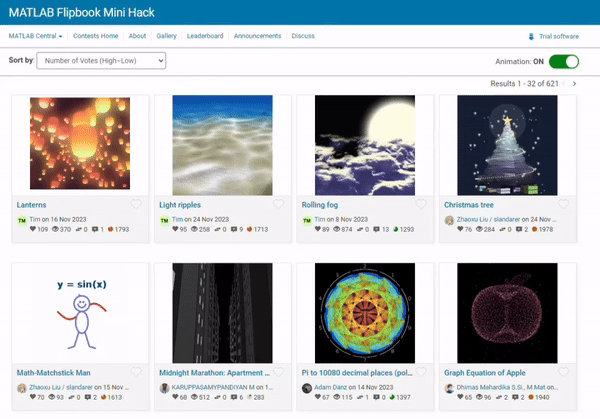
Task: Open the Pi to 10080 decimal places thumbnail
Action: 364,312
